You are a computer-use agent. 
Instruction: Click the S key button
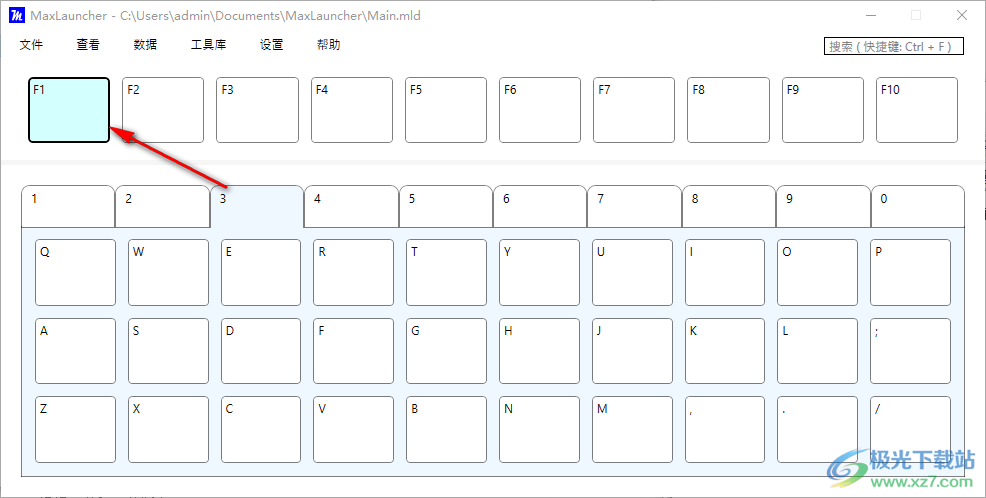(169, 351)
